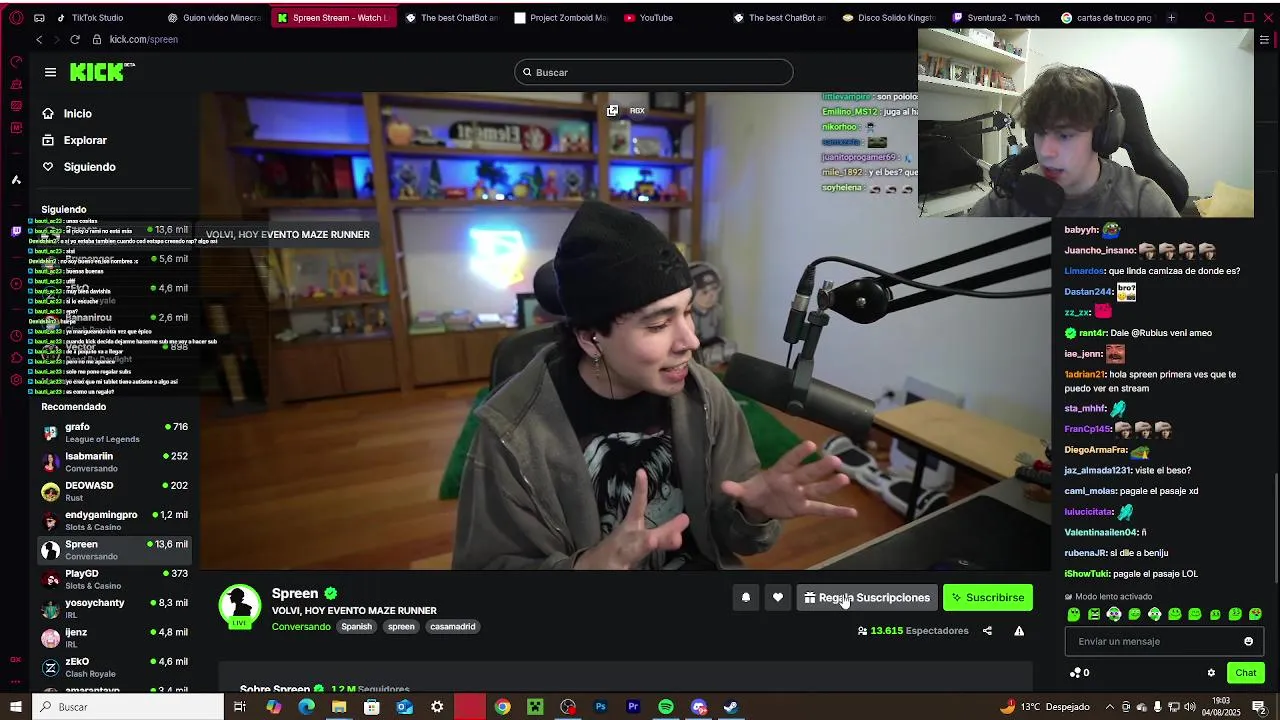Click the picture-in-picture icon above video
The image size is (1280, 720).
tap(612, 110)
